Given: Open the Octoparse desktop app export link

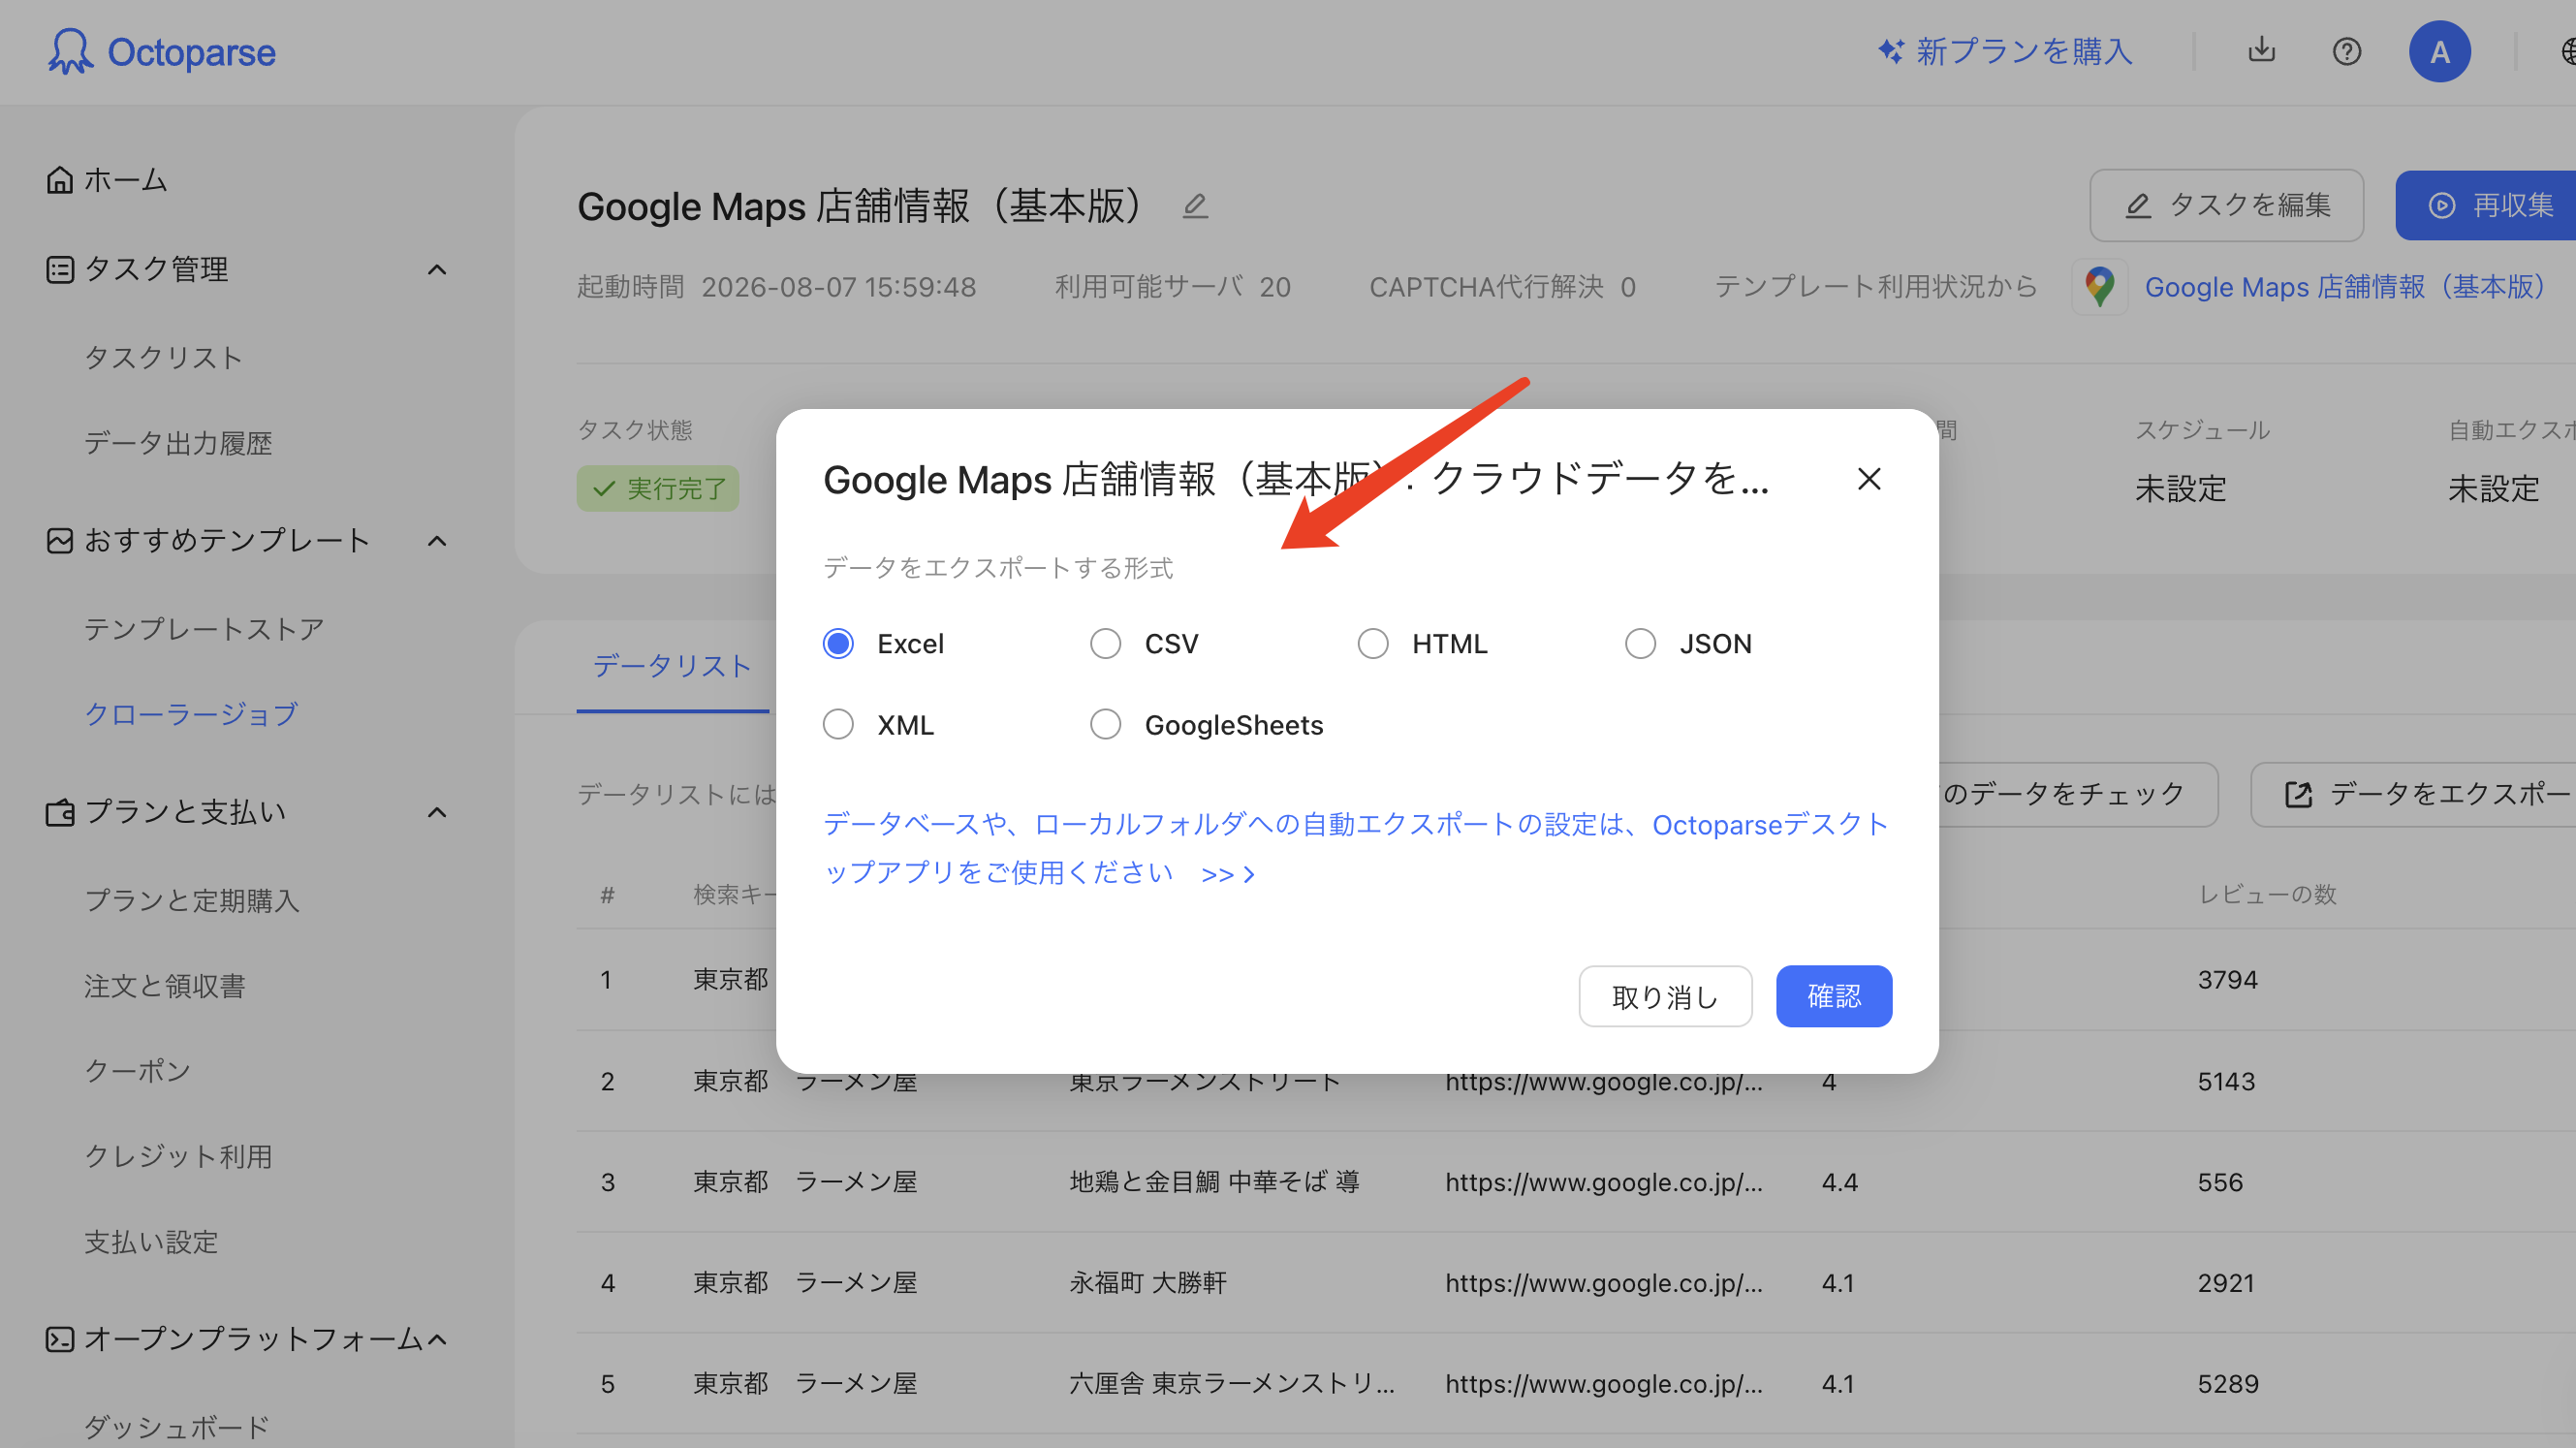Looking at the screenshot, I should tap(1355, 848).
